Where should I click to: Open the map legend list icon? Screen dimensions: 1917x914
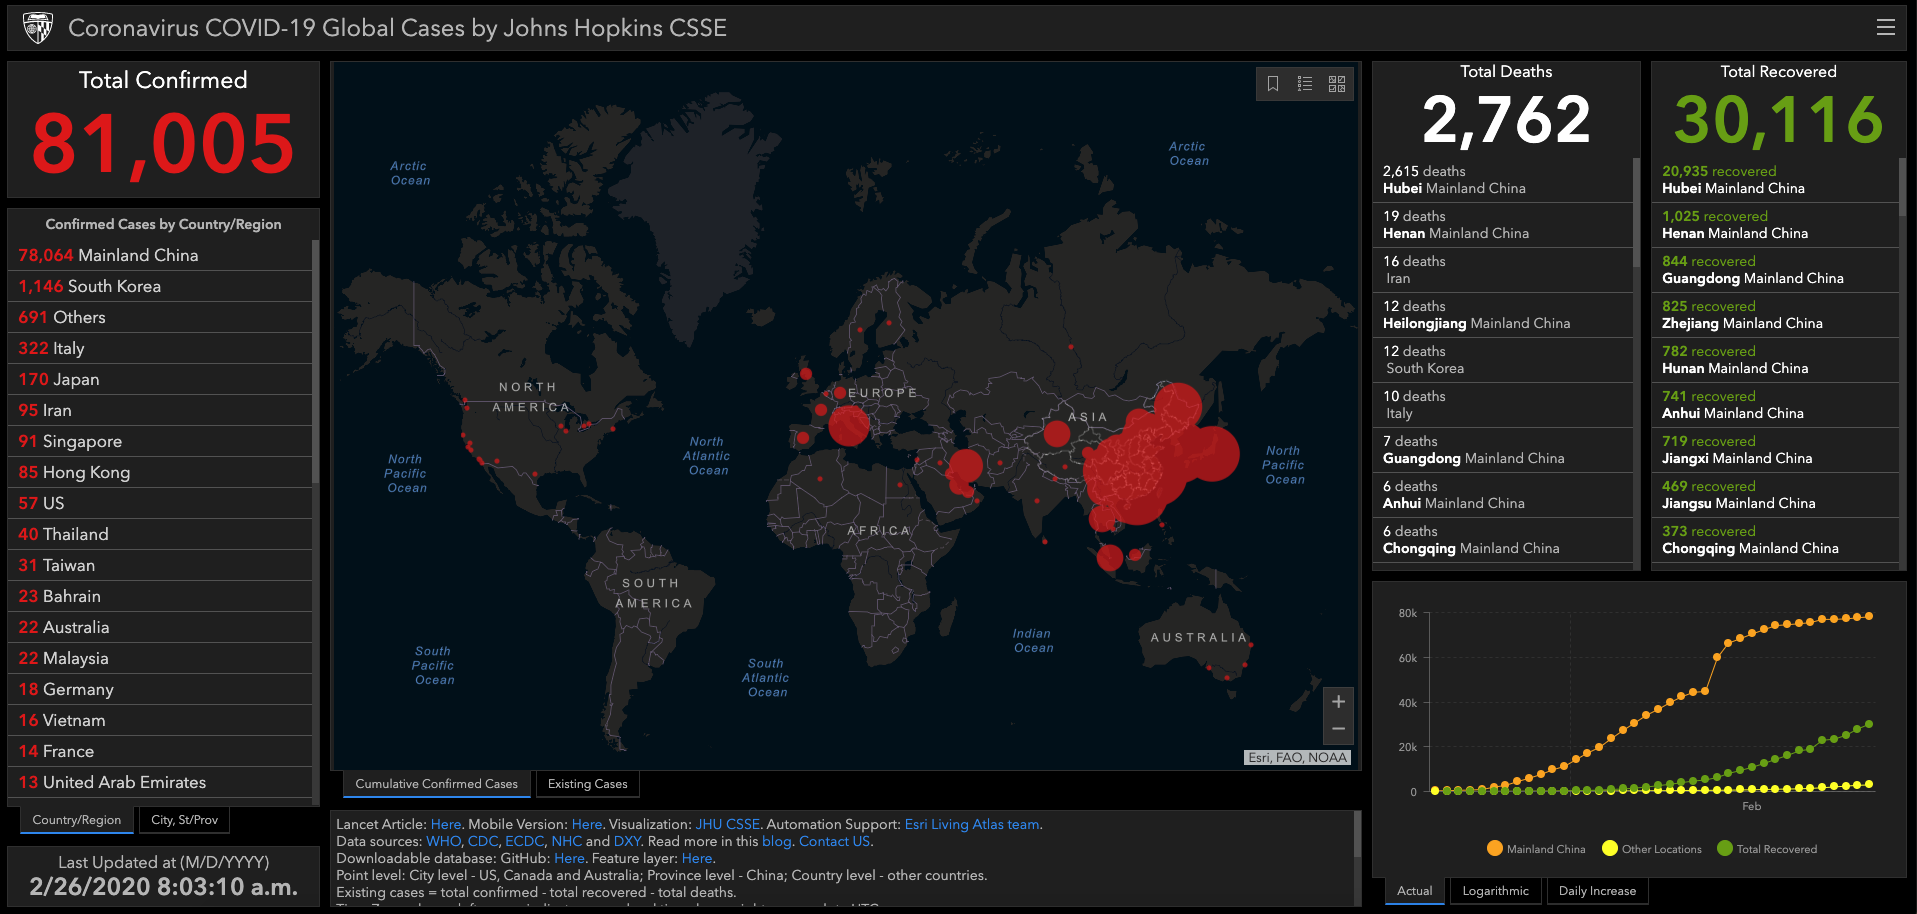click(x=1305, y=84)
